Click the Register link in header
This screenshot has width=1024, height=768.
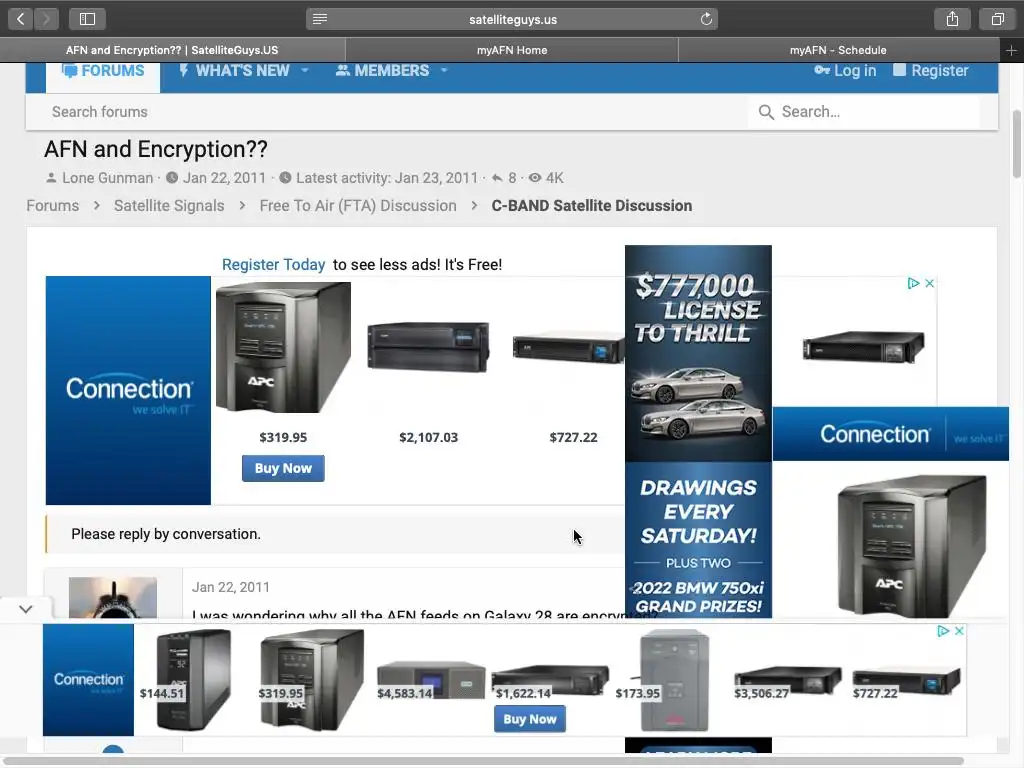(x=931, y=71)
